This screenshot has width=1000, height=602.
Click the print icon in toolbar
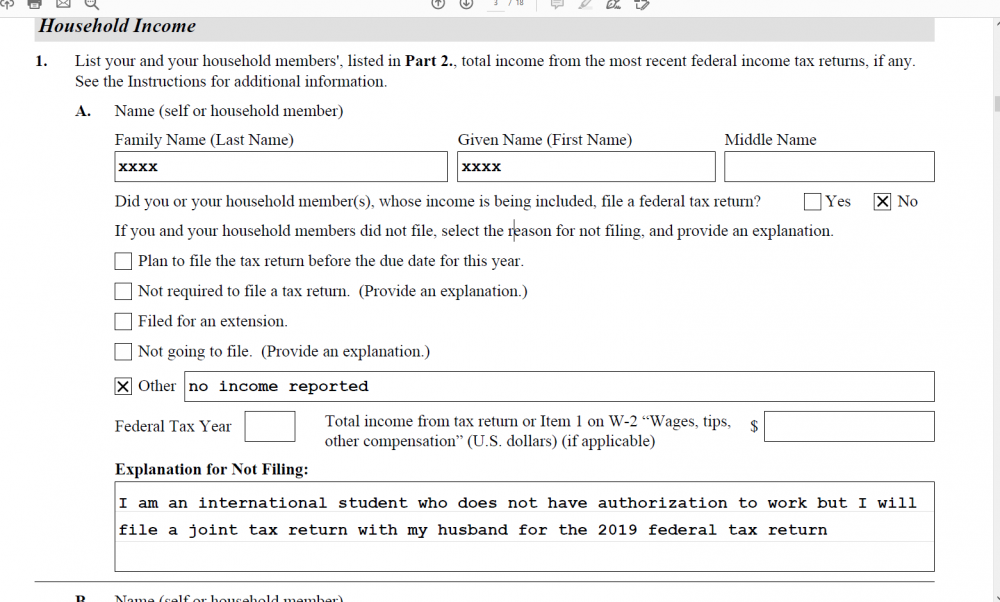pos(34,4)
